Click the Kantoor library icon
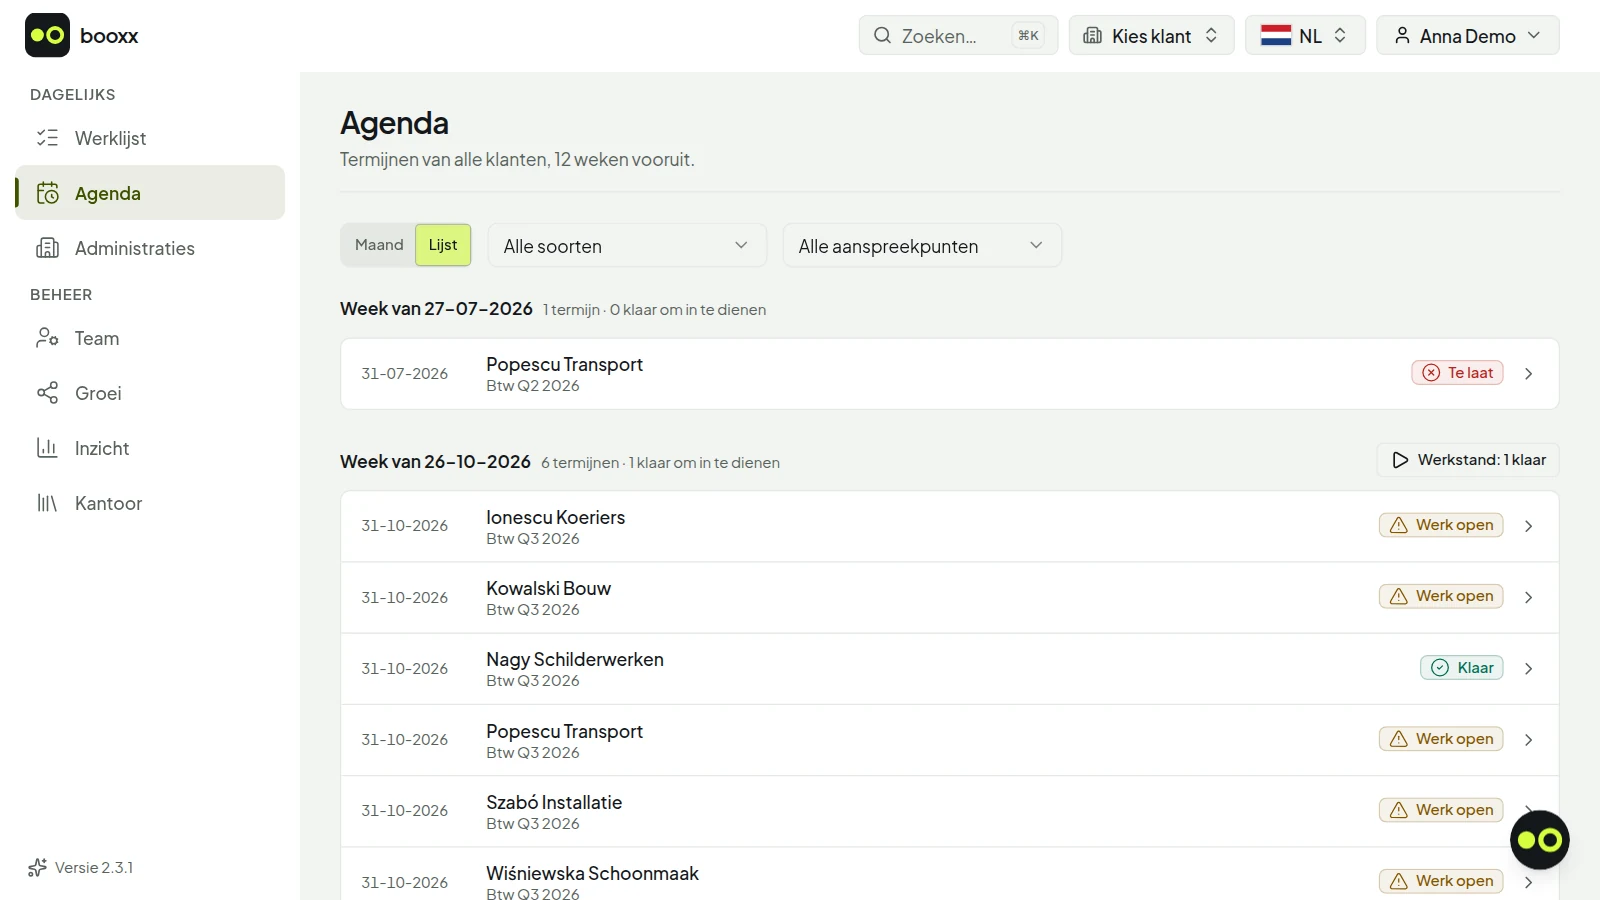The width and height of the screenshot is (1600, 900). coord(47,503)
